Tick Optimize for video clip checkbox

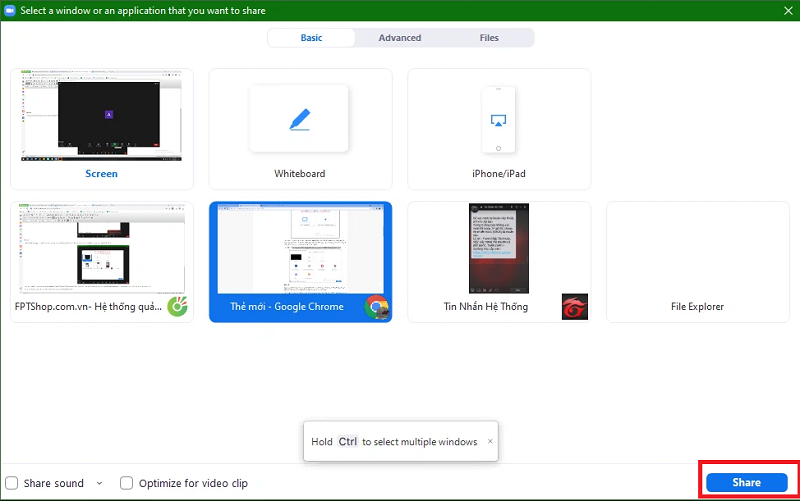[x=126, y=483]
